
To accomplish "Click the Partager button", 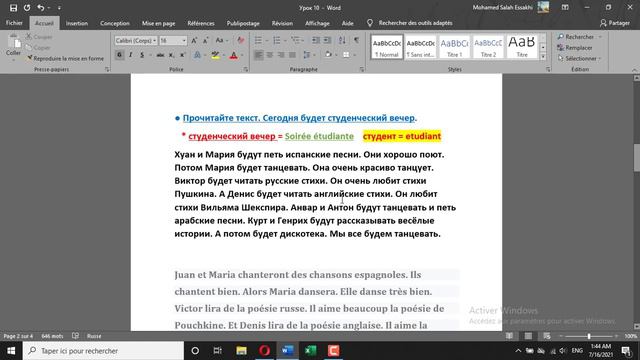I will 615,23.
